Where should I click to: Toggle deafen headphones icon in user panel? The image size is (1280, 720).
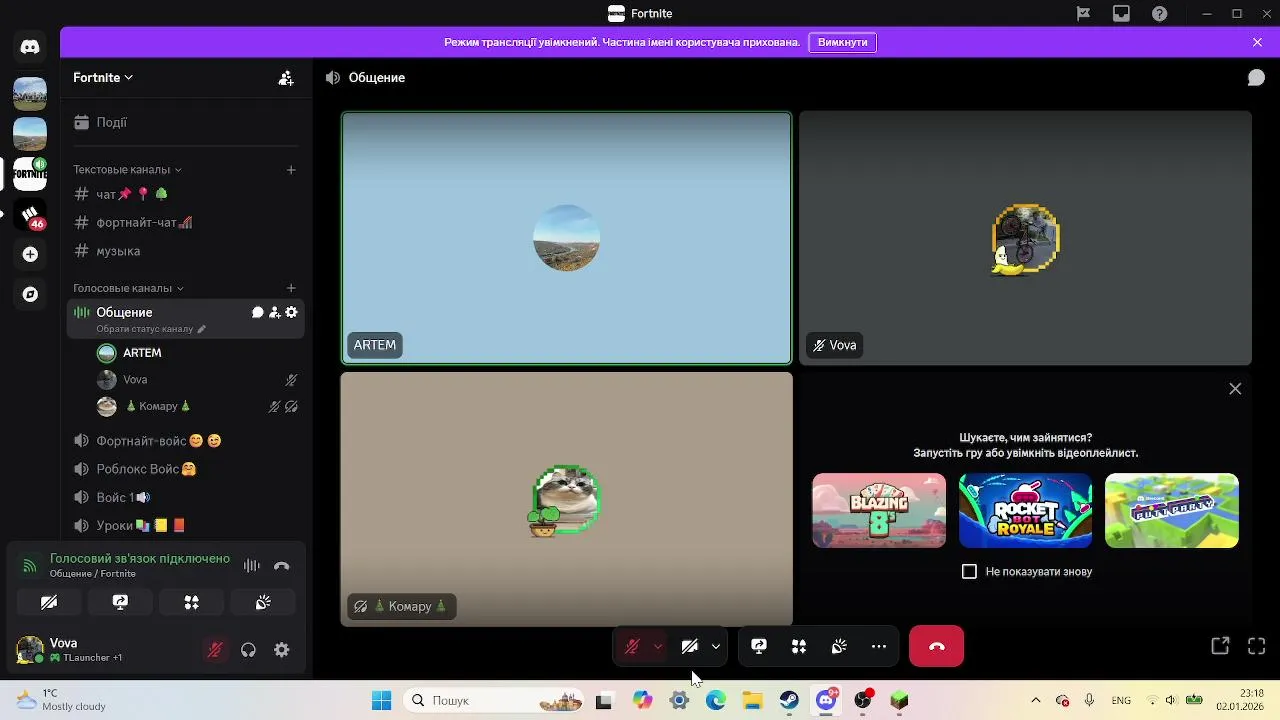click(x=248, y=650)
